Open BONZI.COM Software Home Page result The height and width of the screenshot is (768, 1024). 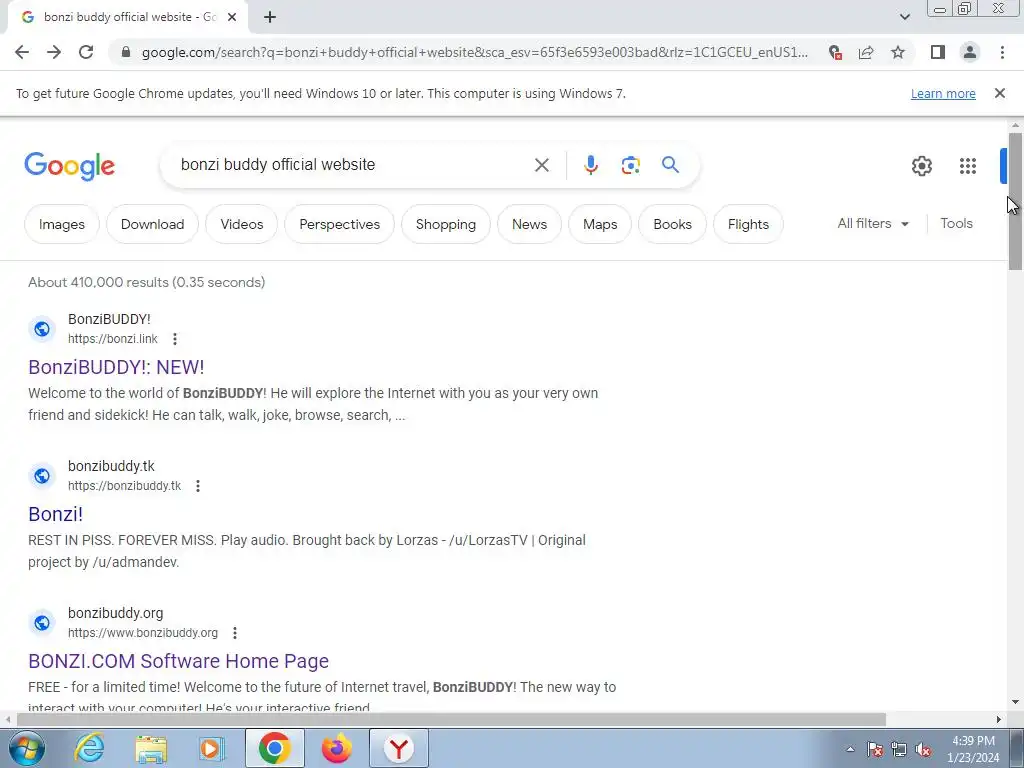pos(178,661)
